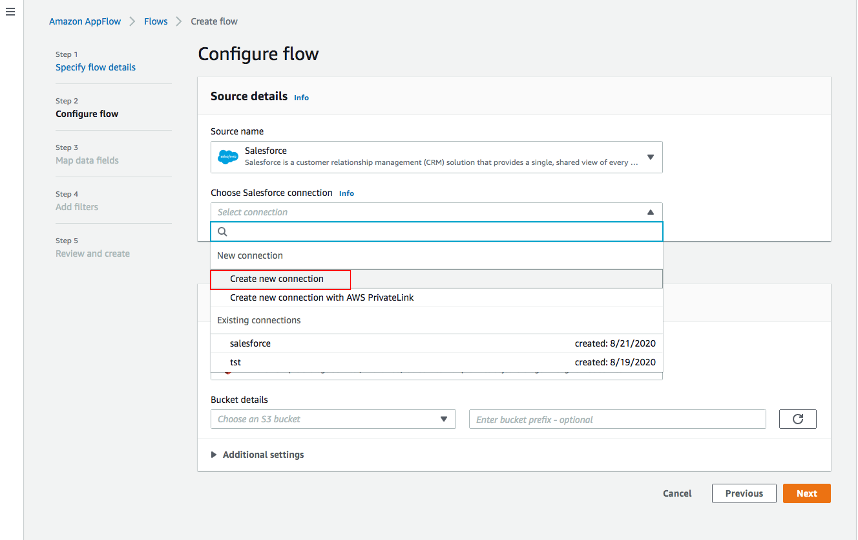Open the hamburger navigation menu
The image size is (858, 540).
tap(11, 11)
